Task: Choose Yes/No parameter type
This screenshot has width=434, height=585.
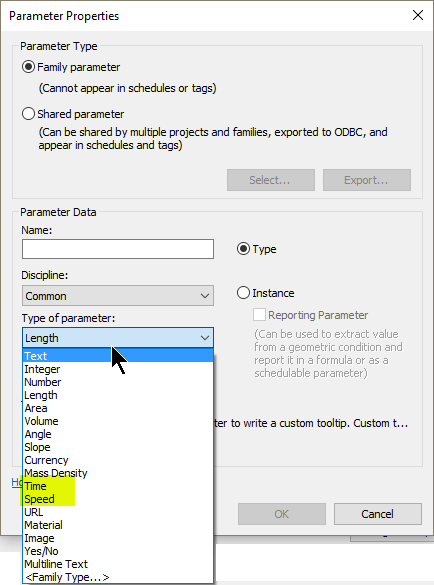Action: (118, 551)
